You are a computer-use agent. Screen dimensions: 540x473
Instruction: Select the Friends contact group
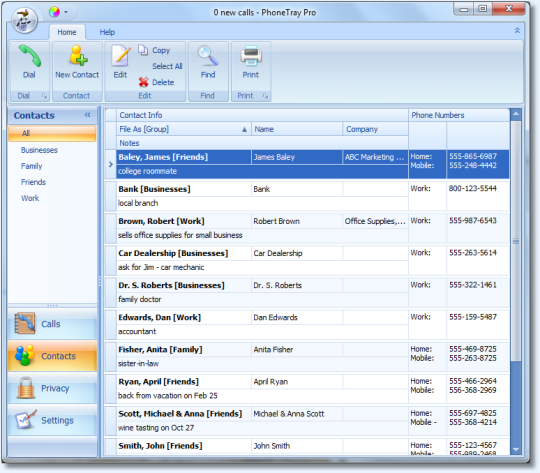[x=33, y=182]
